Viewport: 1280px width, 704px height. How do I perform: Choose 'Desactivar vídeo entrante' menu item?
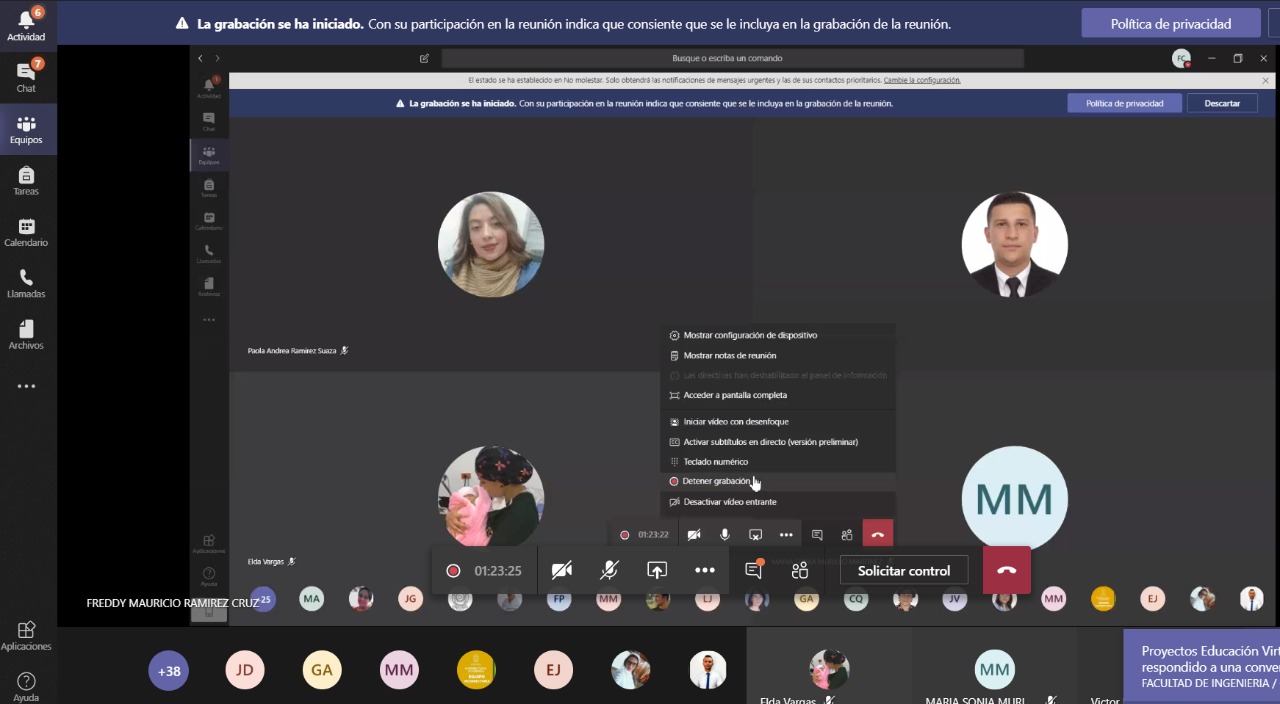778,502
